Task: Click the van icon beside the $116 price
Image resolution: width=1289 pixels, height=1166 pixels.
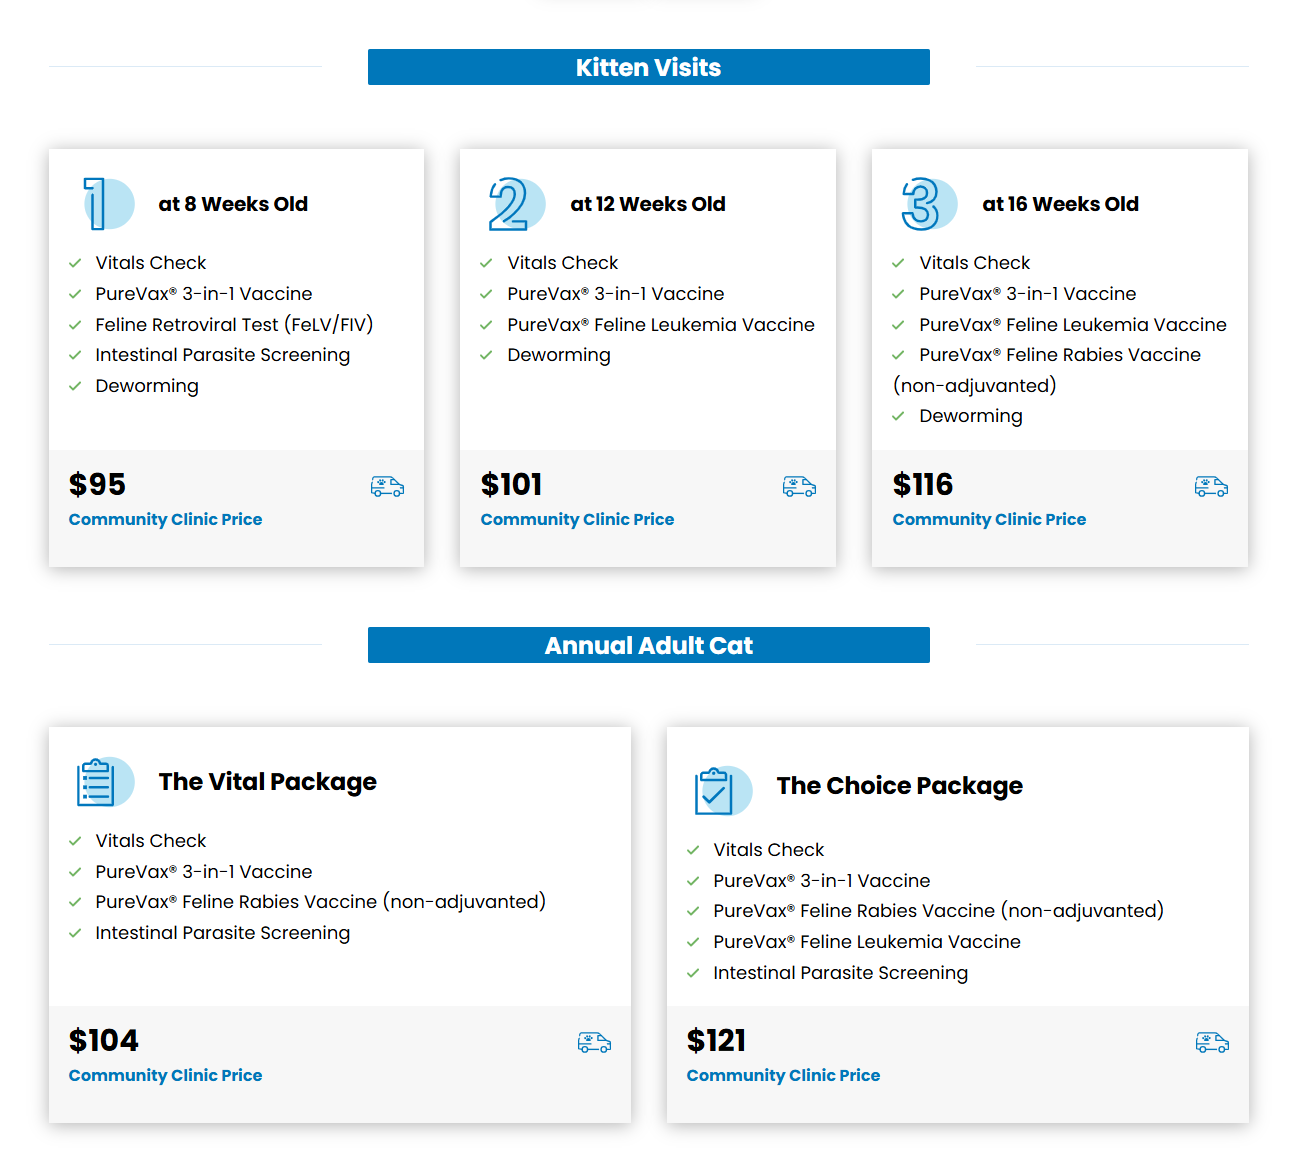Action: (1211, 487)
